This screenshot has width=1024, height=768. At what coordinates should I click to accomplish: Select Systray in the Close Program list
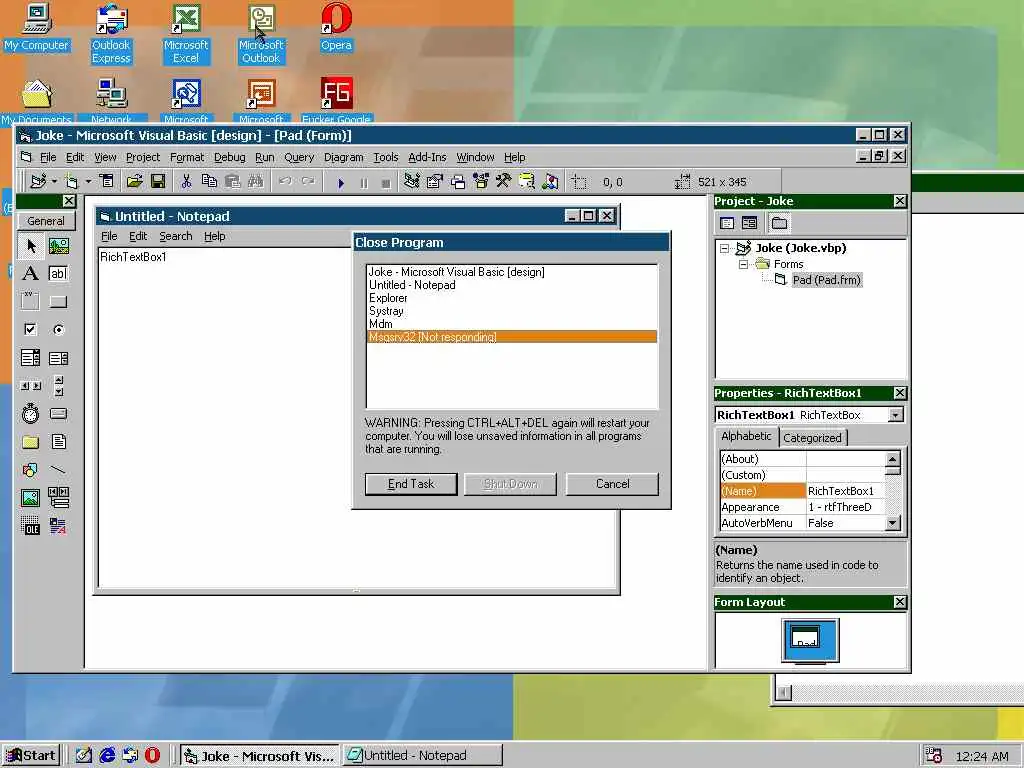click(512, 311)
